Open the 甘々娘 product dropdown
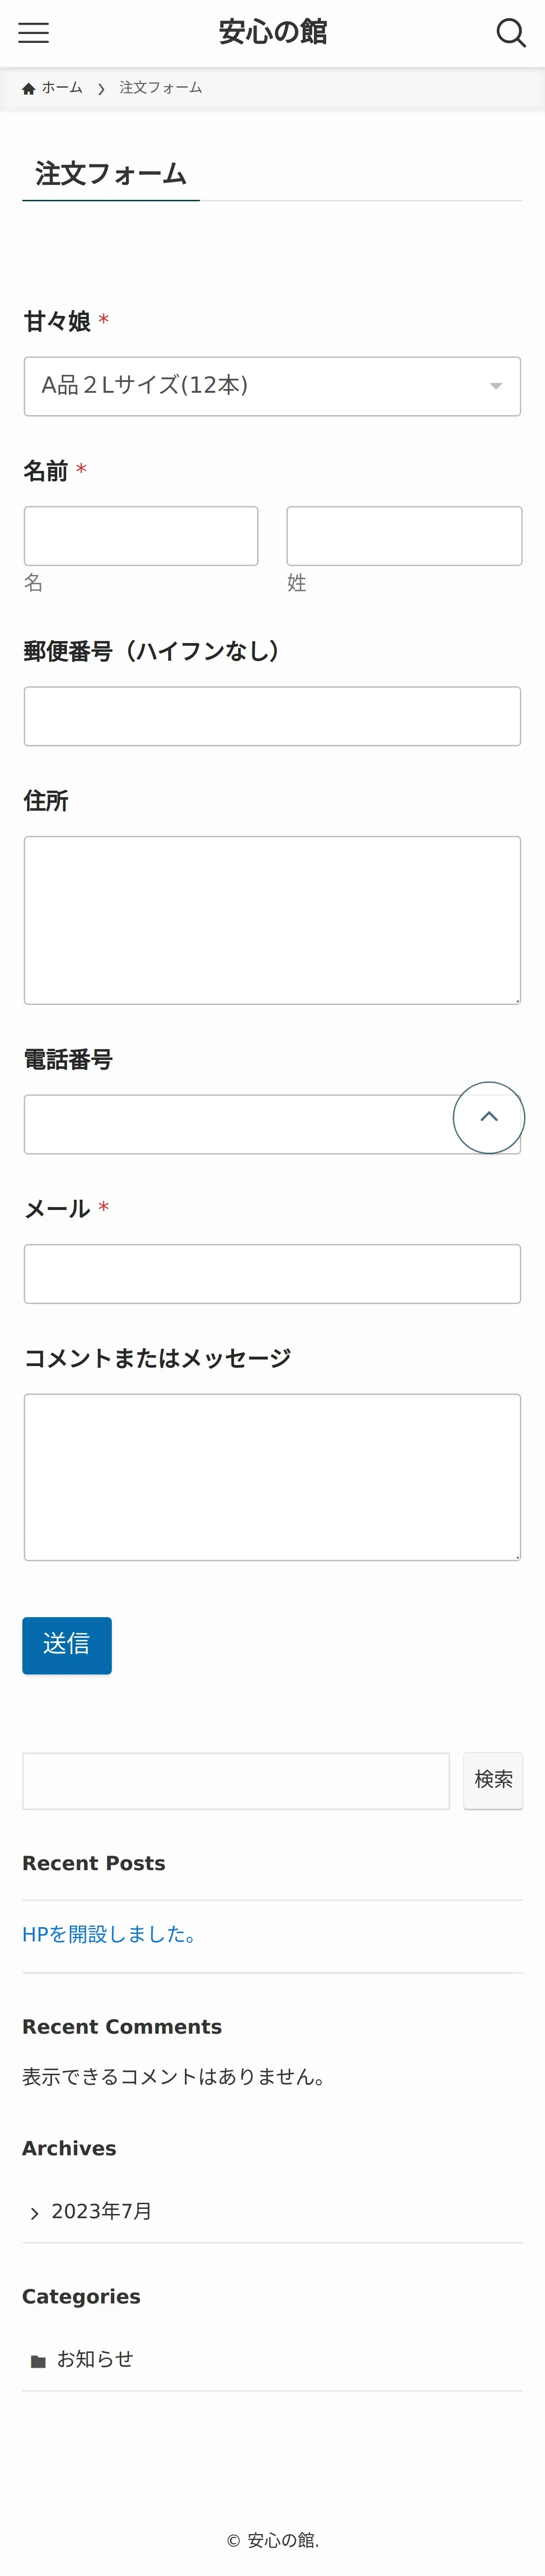Screen dimensions: 545x2576 (272, 386)
